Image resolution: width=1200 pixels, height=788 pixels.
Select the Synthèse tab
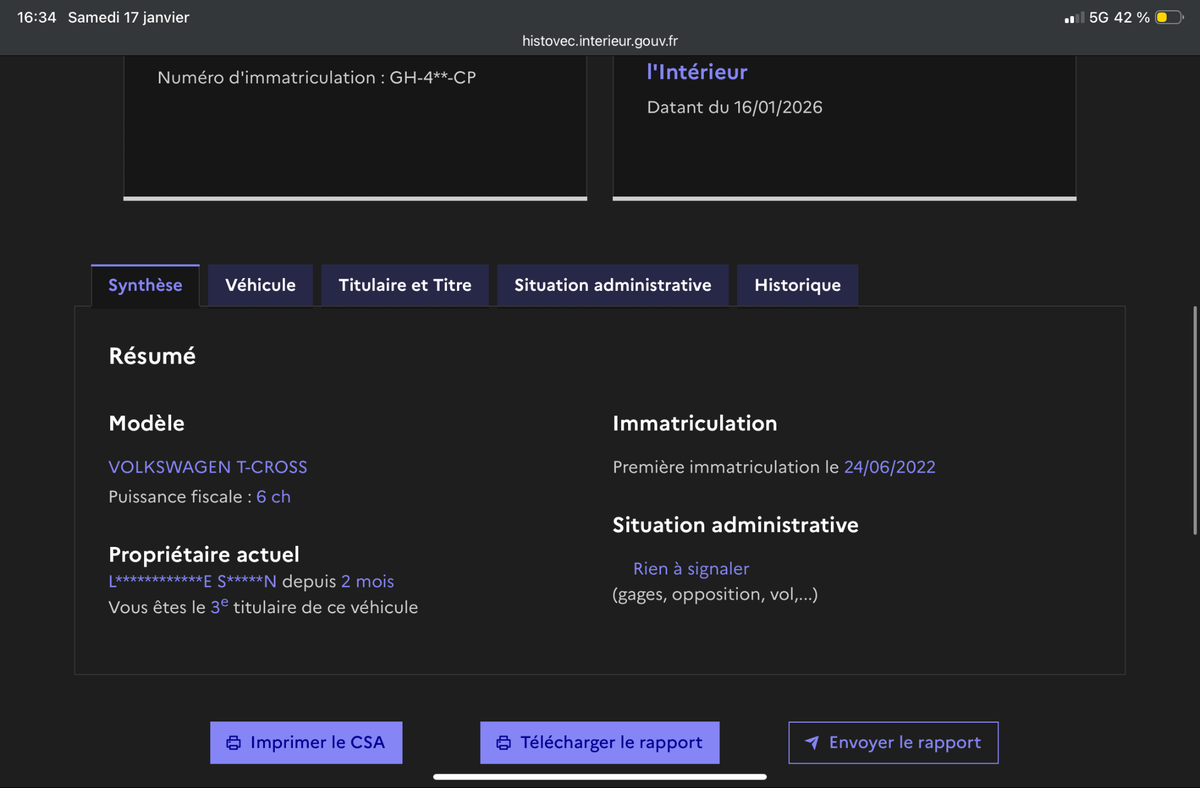click(145, 285)
